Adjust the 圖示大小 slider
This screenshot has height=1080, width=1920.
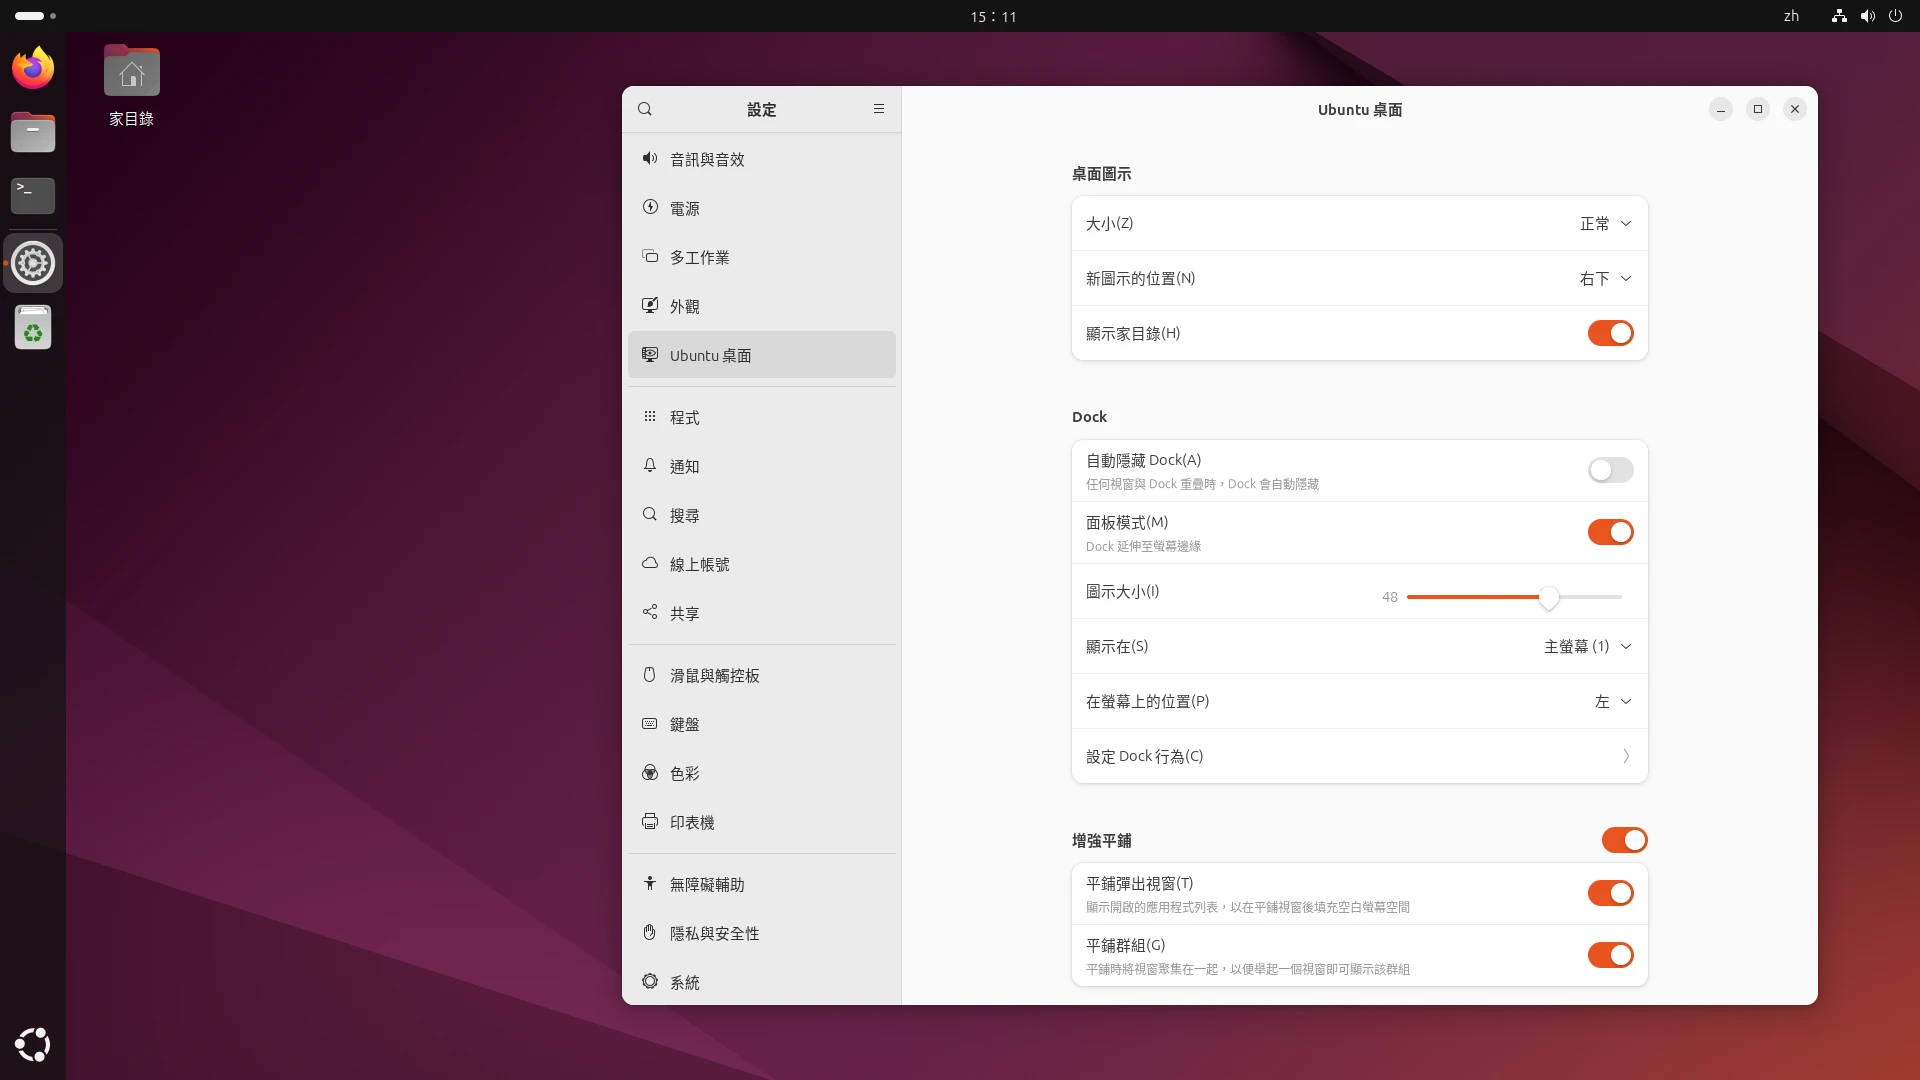[1549, 597]
